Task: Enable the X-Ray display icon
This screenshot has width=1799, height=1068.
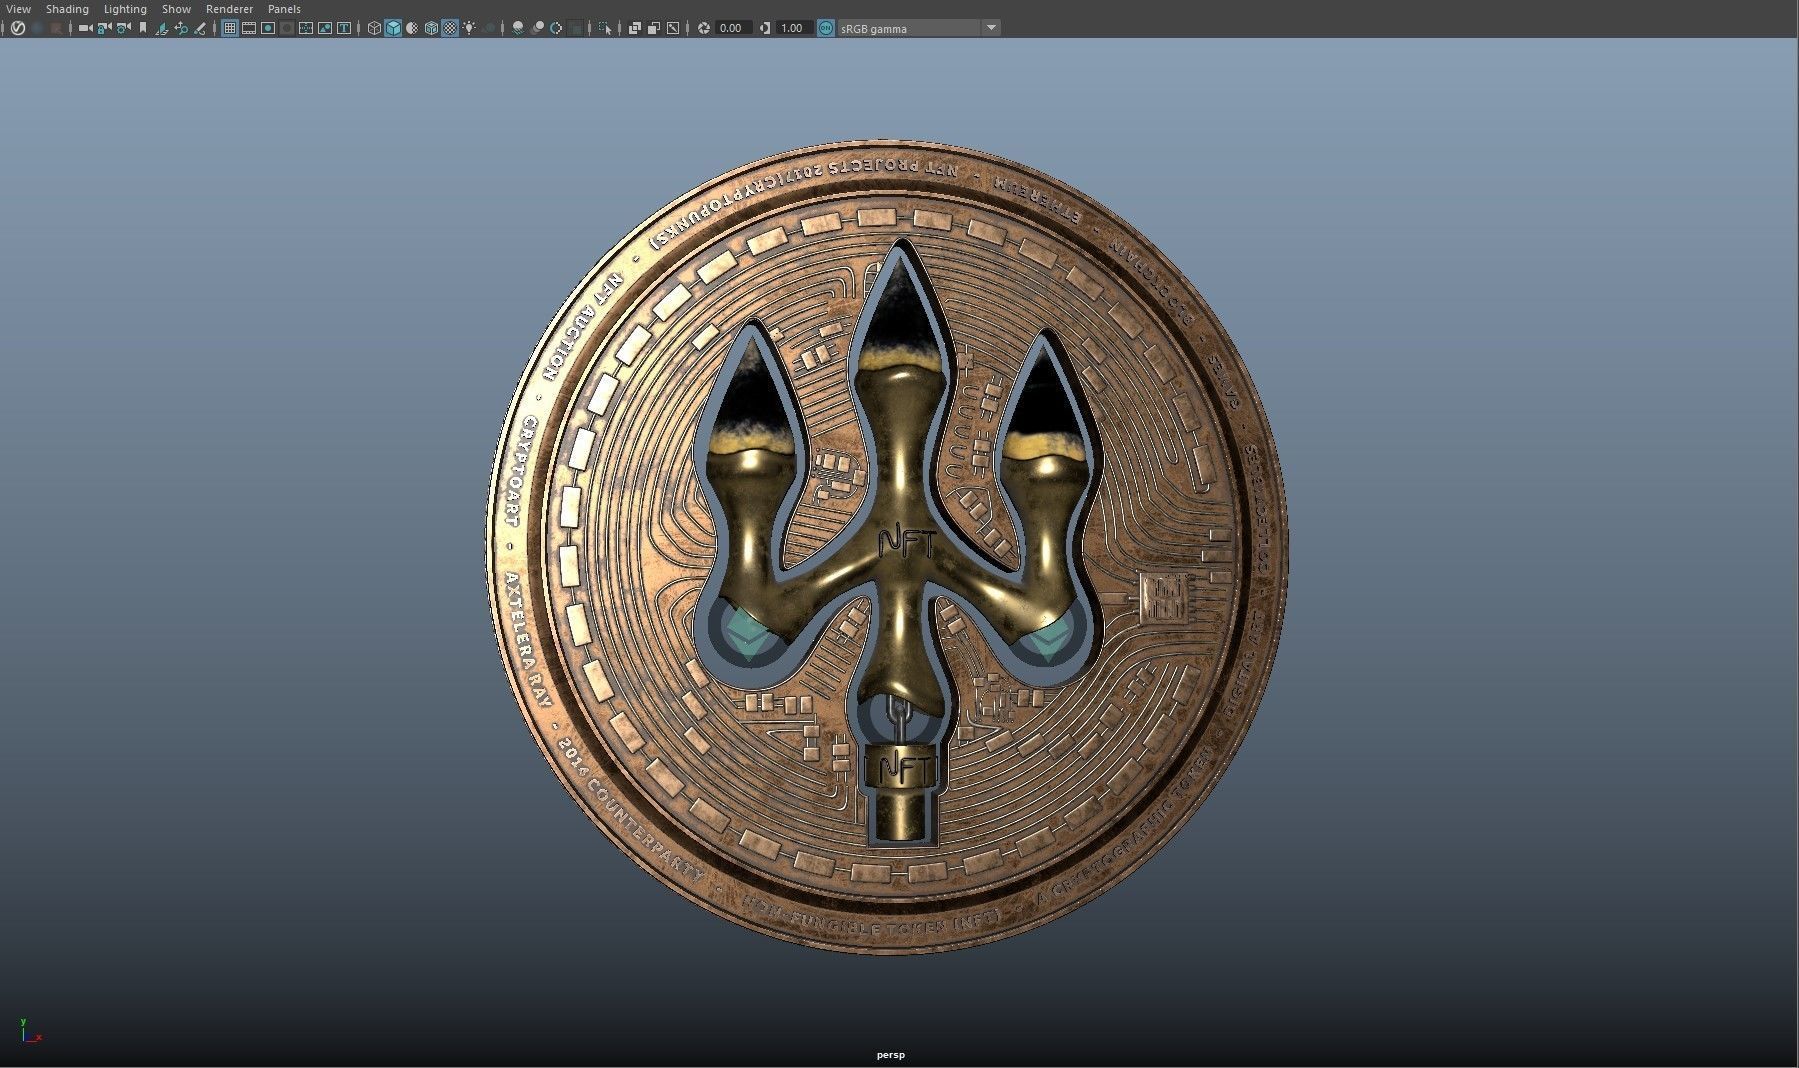Action: pos(635,28)
